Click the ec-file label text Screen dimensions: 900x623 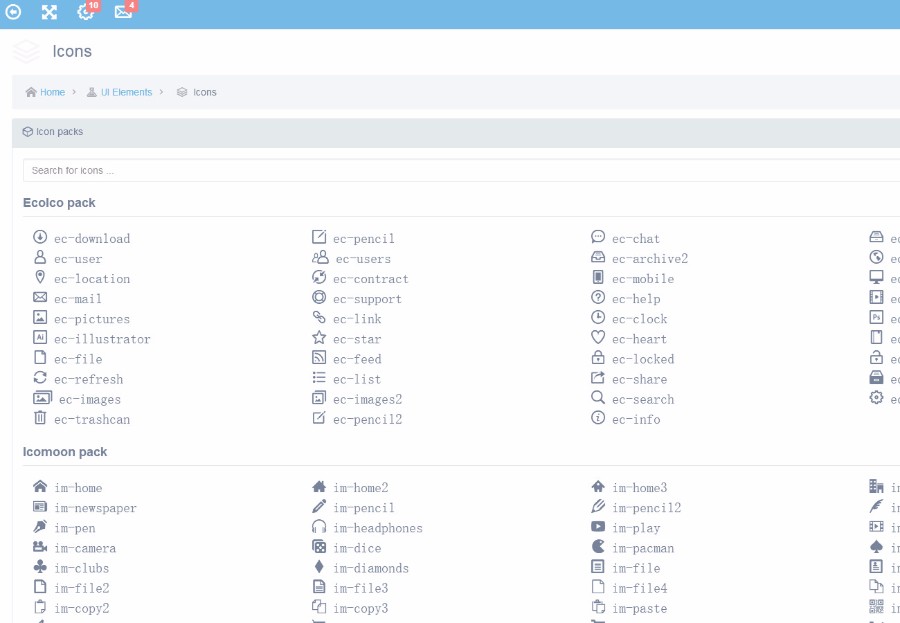pos(78,359)
